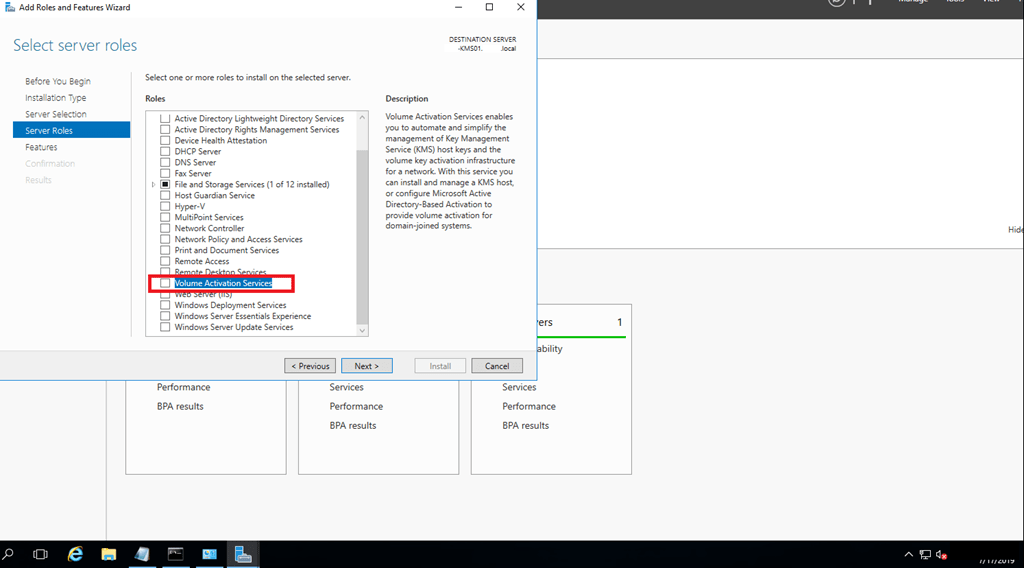Select the Server Roles step
The image size is (1024, 568).
[x=71, y=130]
